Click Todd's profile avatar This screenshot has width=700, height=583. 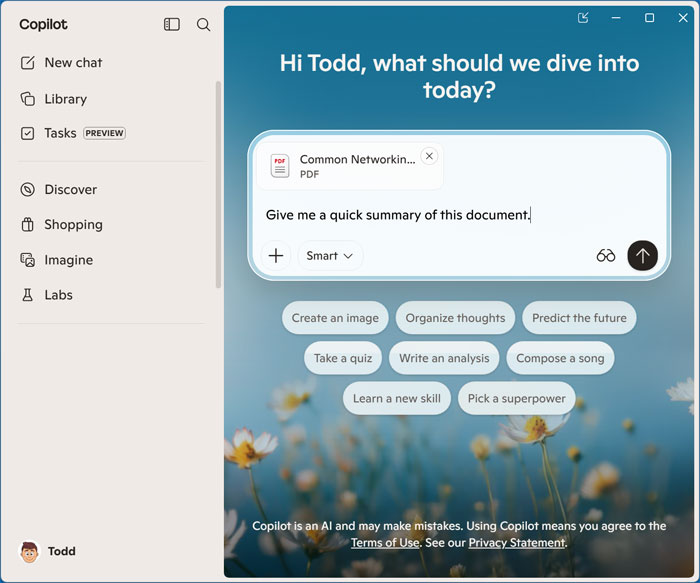click(x=29, y=552)
